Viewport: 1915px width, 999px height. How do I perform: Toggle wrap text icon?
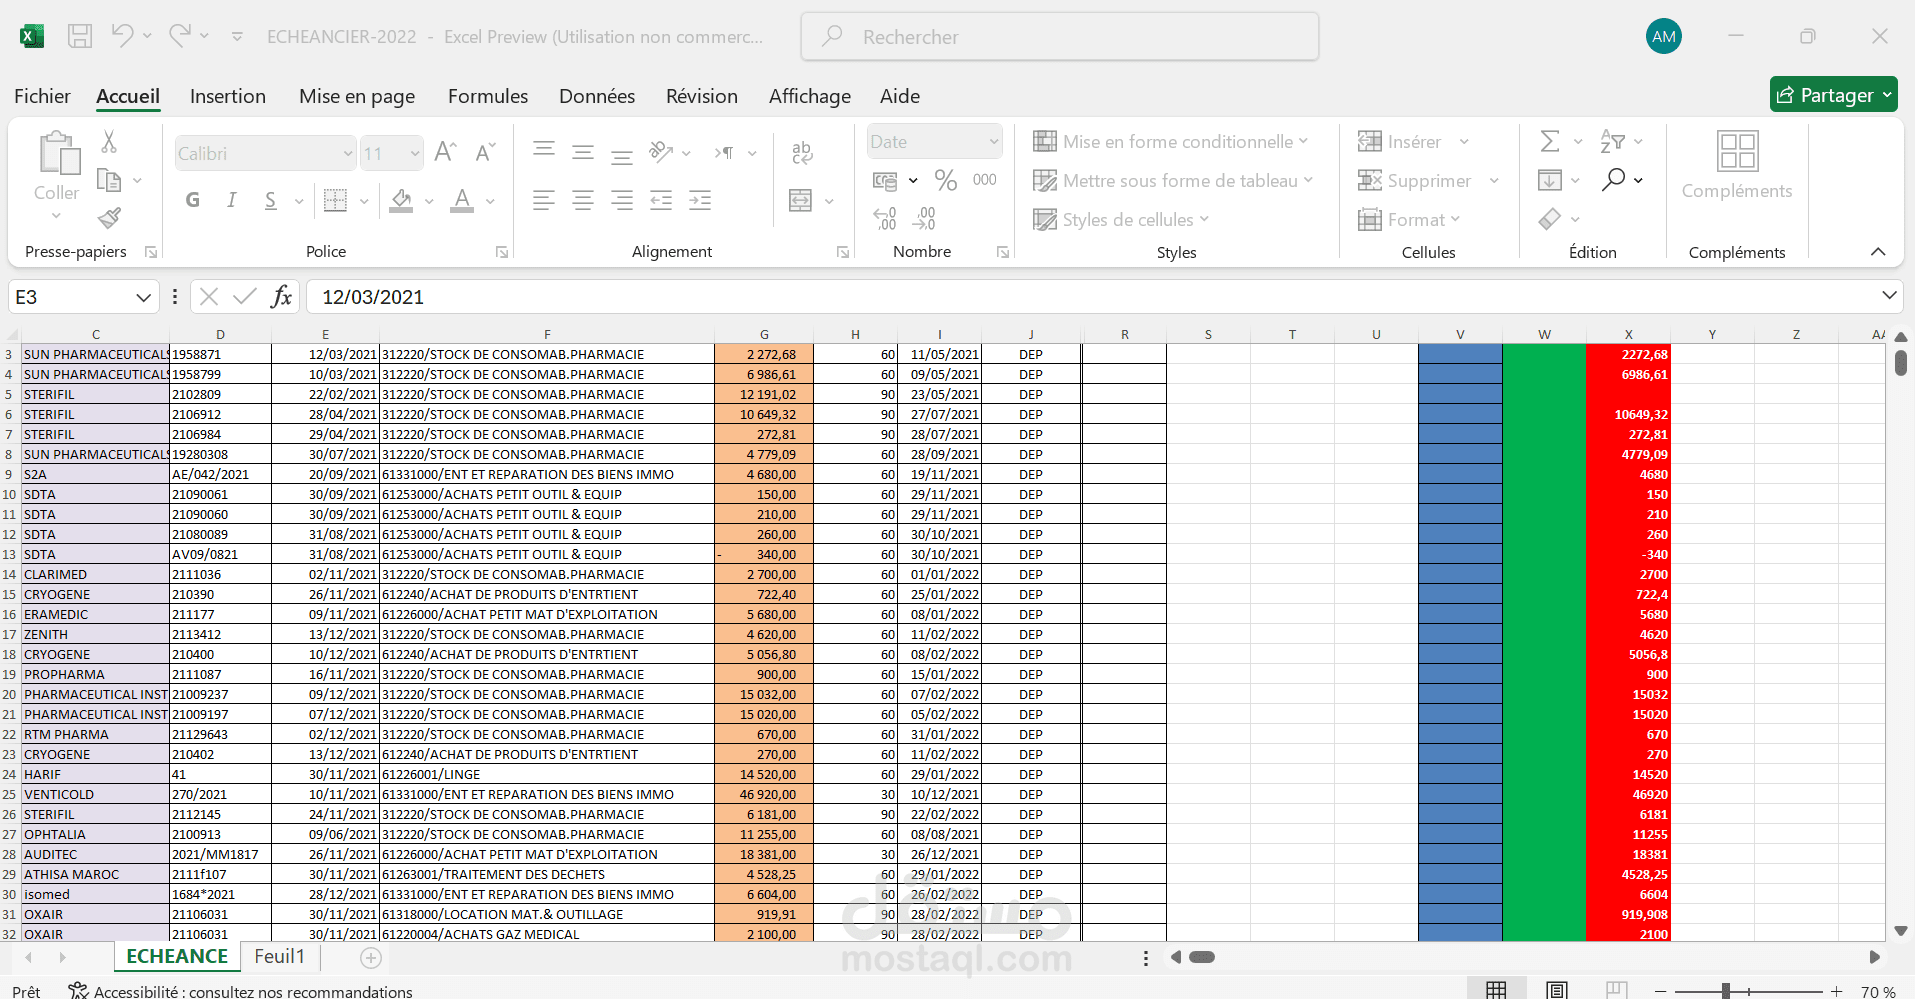(x=802, y=152)
